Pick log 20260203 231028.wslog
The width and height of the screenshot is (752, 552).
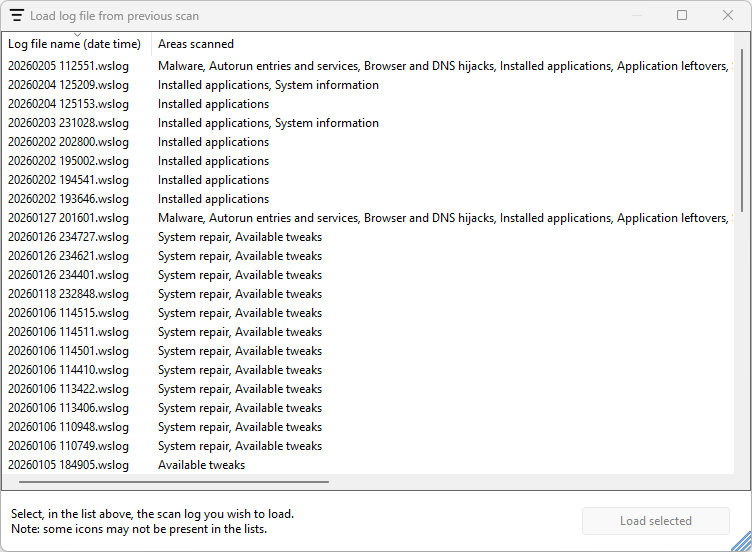click(x=69, y=123)
